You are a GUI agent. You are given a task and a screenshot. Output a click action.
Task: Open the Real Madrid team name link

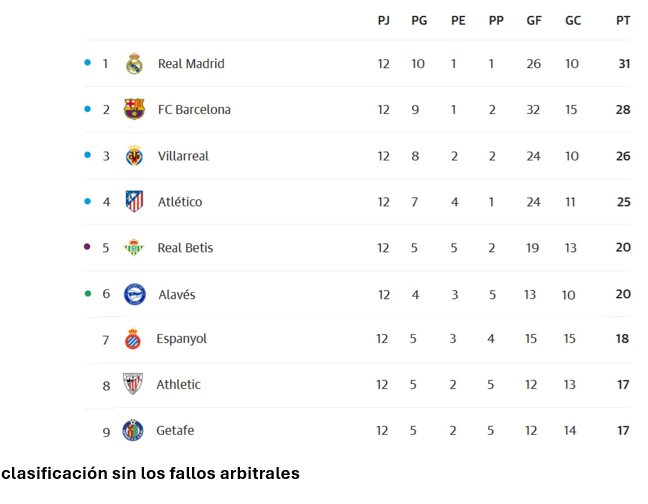[x=191, y=64]
